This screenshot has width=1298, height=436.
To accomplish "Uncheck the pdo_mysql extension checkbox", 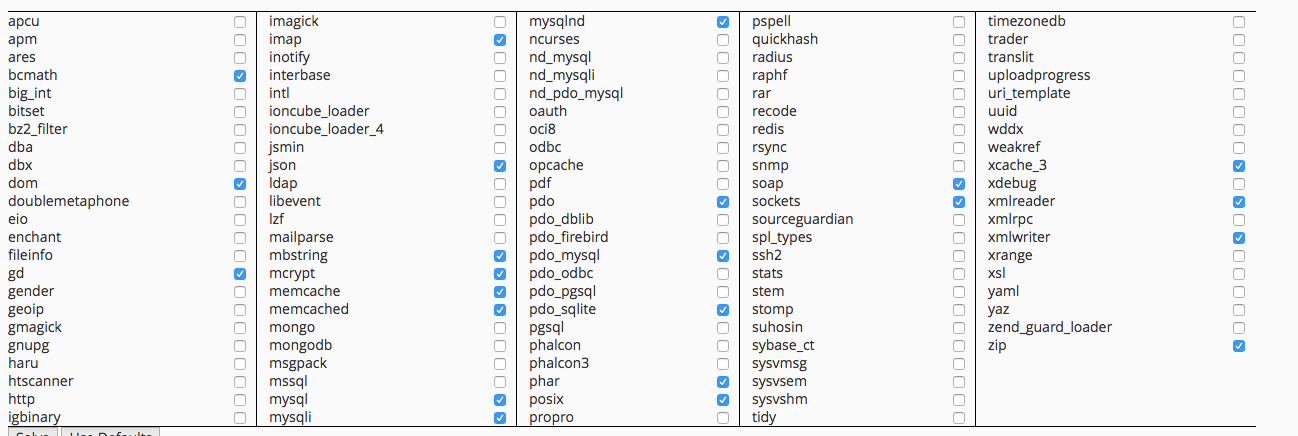I will pyautogui.click(x=723, y=255).
